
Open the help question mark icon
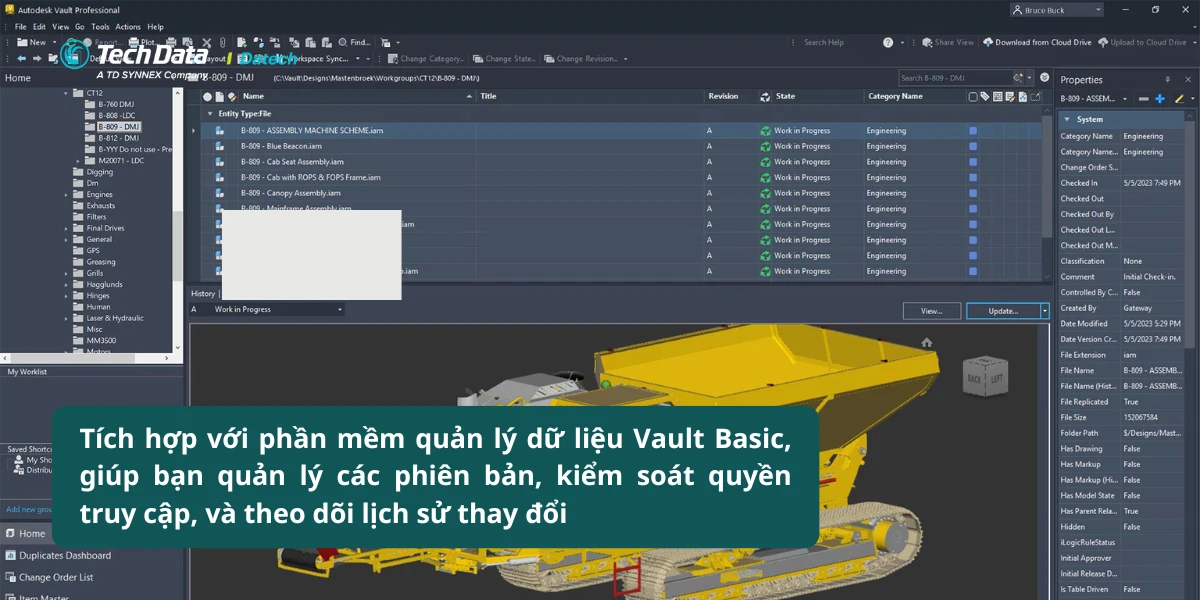tap(888, 42)
